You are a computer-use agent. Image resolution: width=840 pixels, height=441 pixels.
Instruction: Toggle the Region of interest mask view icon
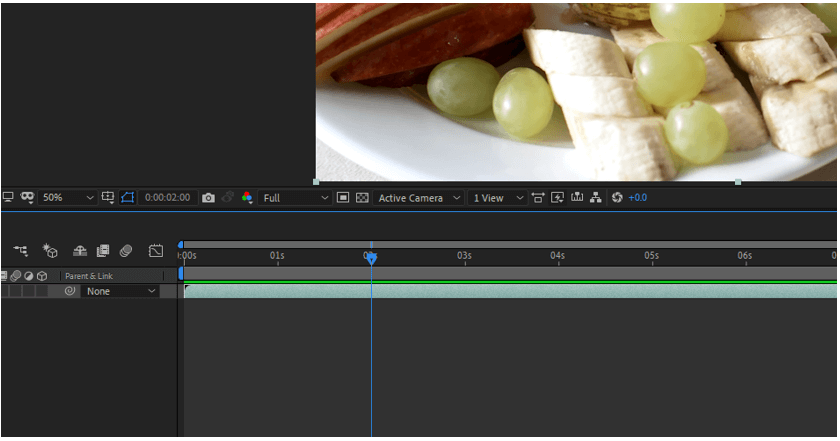tap(343, 198)
